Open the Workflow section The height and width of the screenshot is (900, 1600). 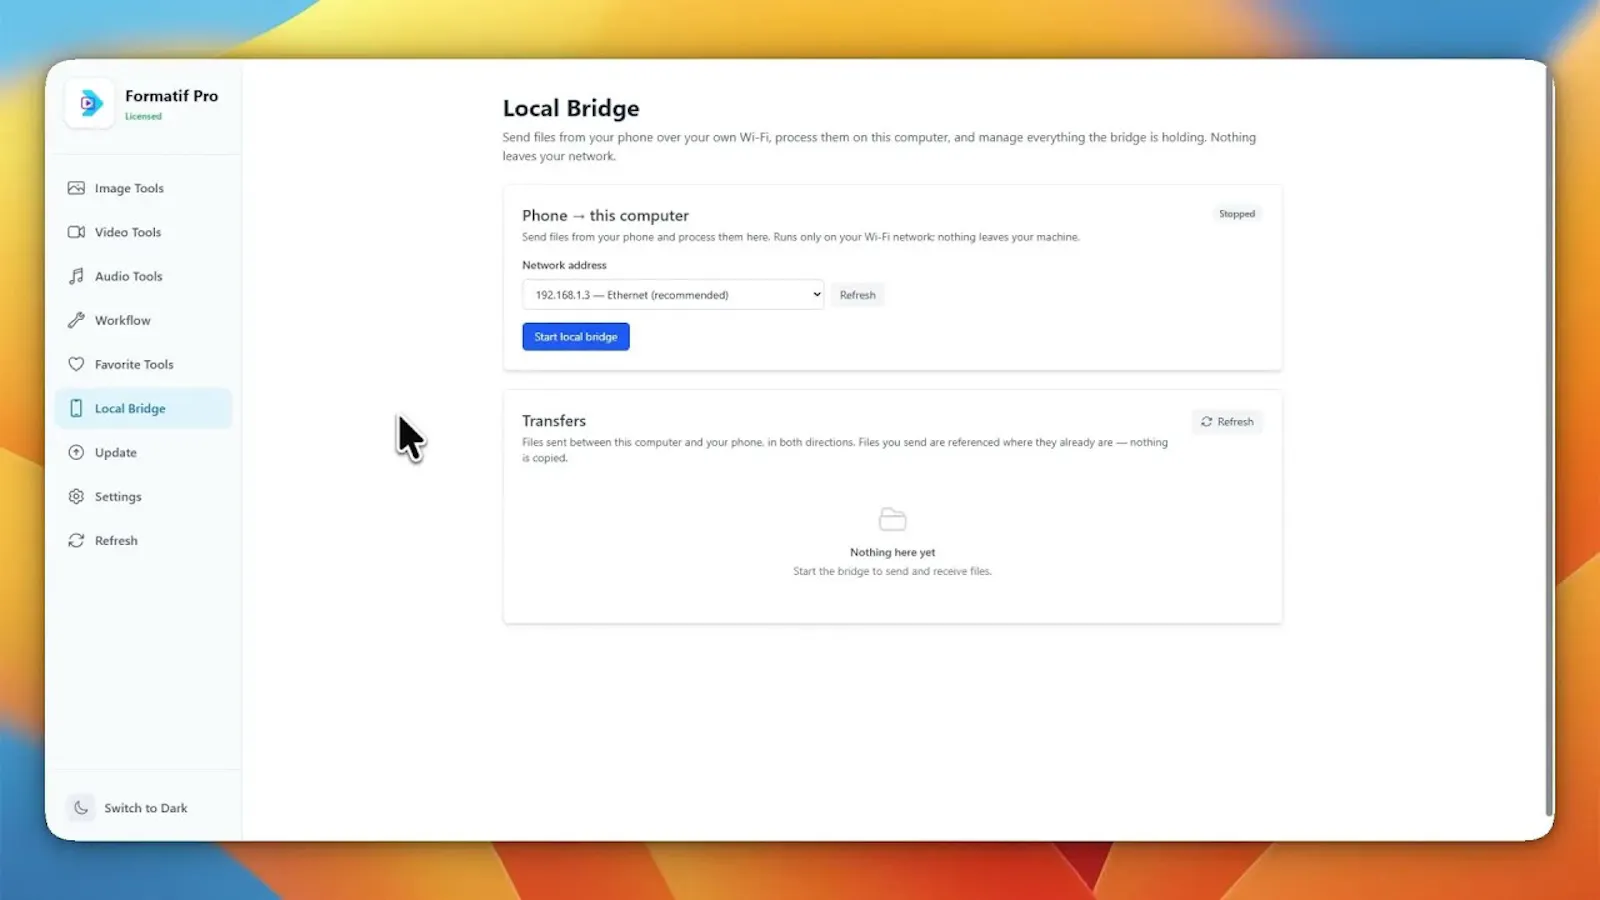(144, 320)
